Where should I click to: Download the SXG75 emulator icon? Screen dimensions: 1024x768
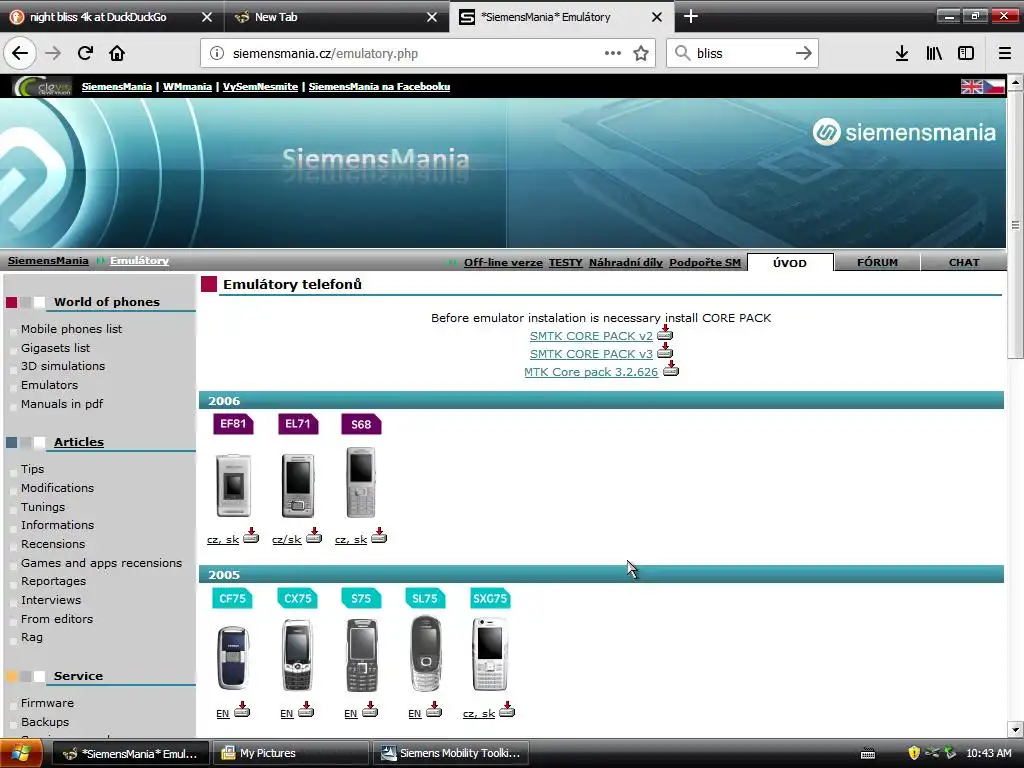coord(507,710)
